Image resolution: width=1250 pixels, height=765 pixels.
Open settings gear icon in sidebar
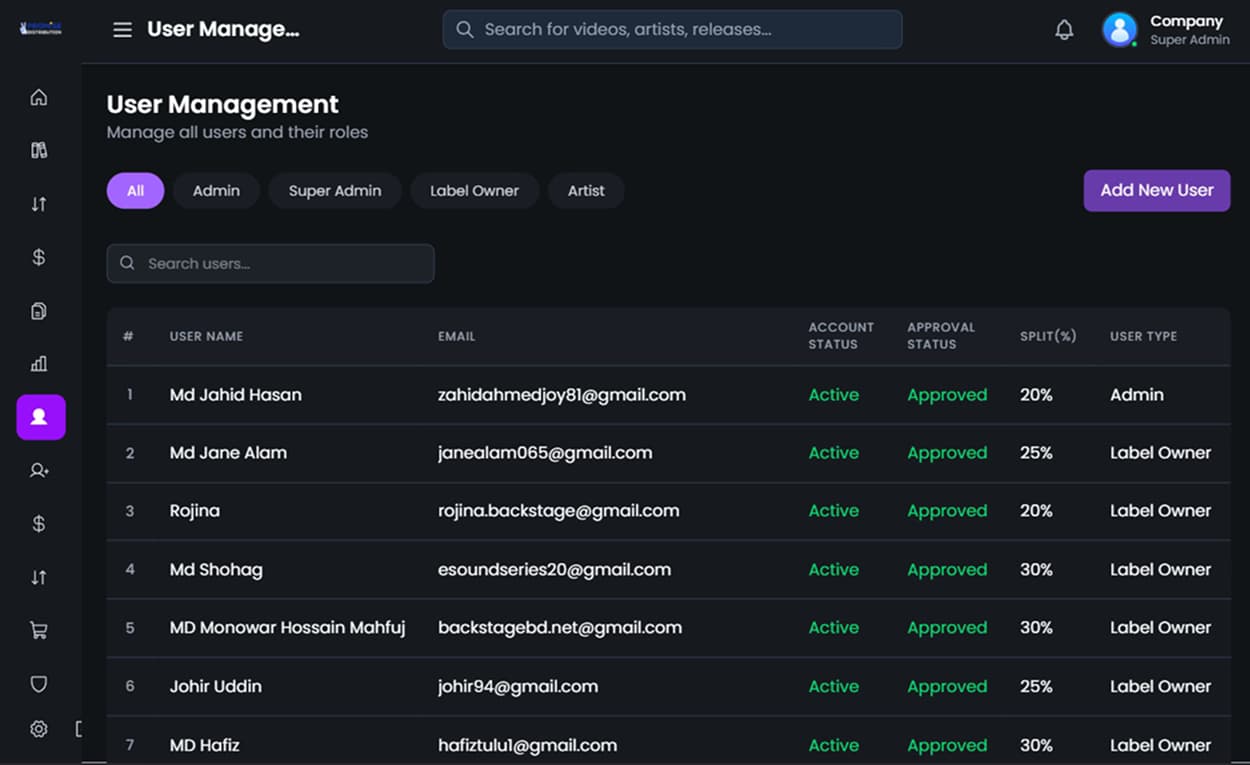click(39, 729)
